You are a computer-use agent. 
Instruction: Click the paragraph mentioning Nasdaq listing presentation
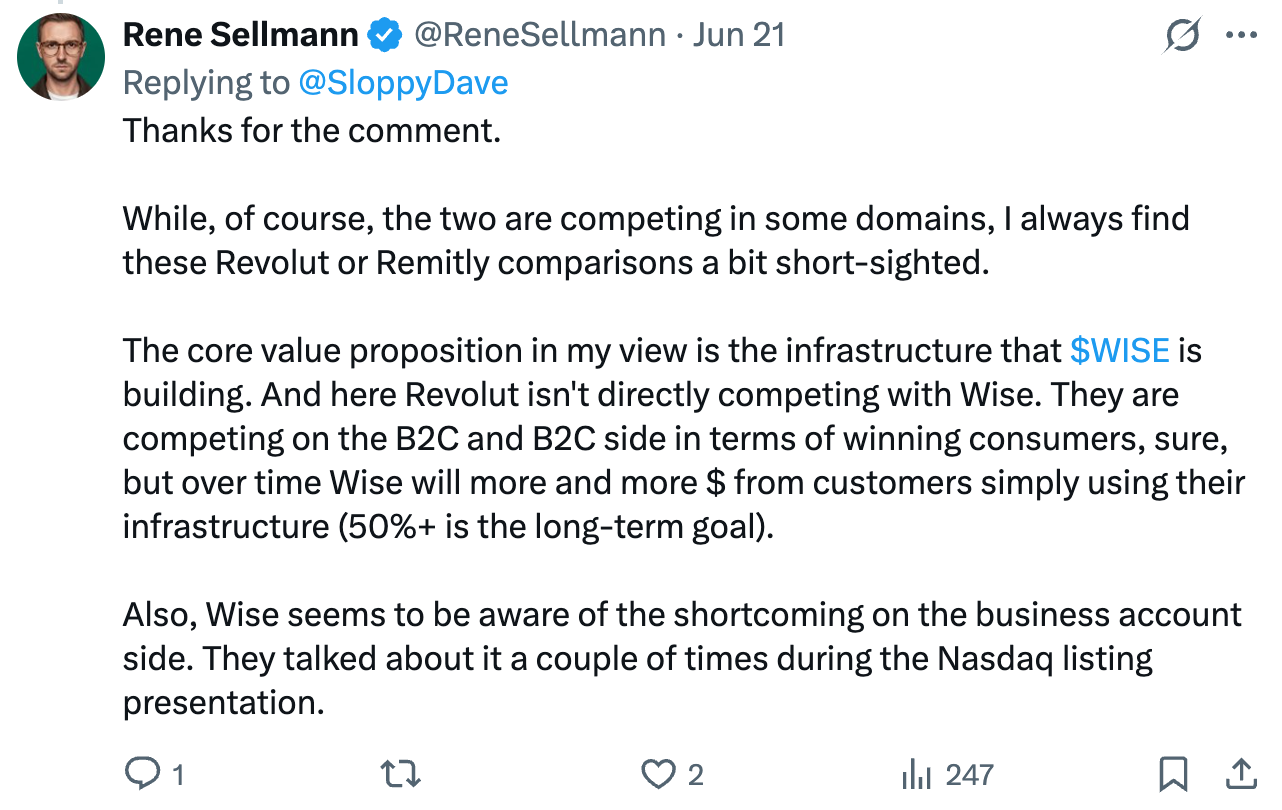coord(682,658)
